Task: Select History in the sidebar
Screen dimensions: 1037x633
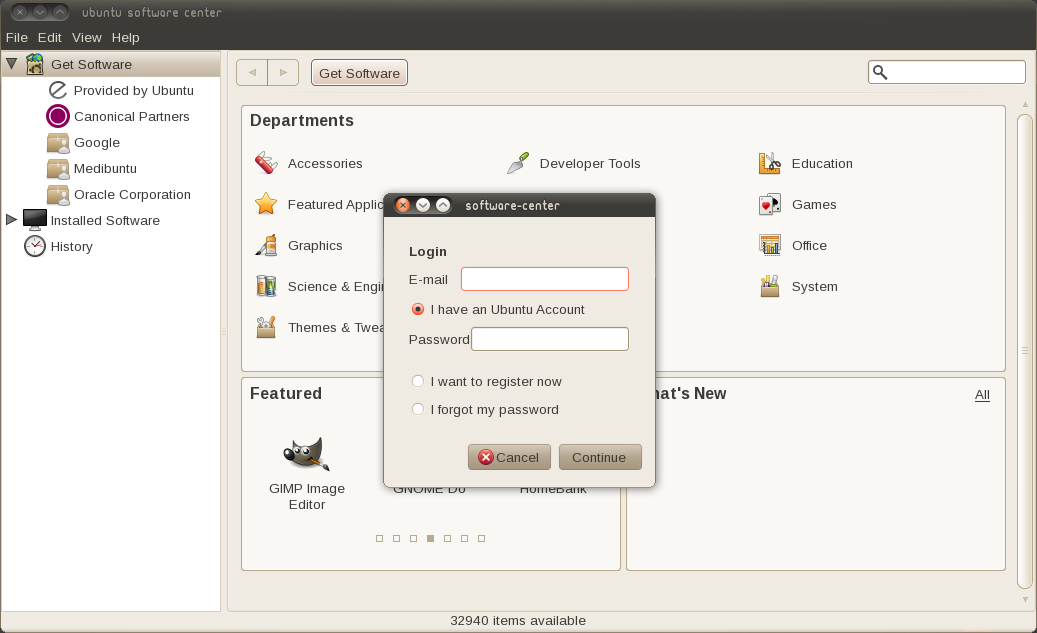Action: [71, 247]
